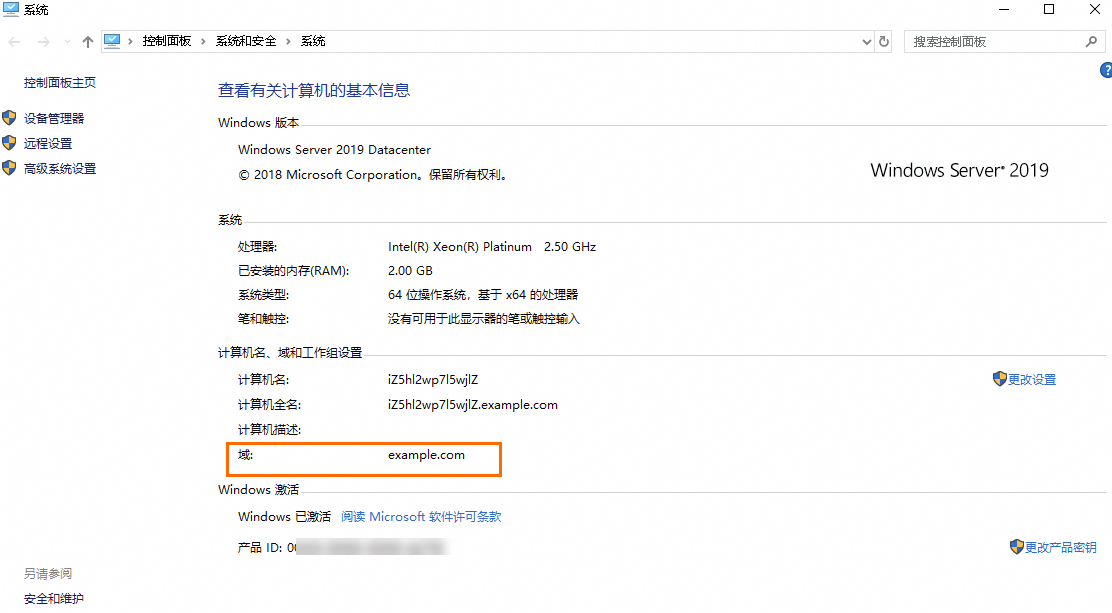Open 高级系统设置 link
Screen dimensions: 1112x613
click(60, 169)
